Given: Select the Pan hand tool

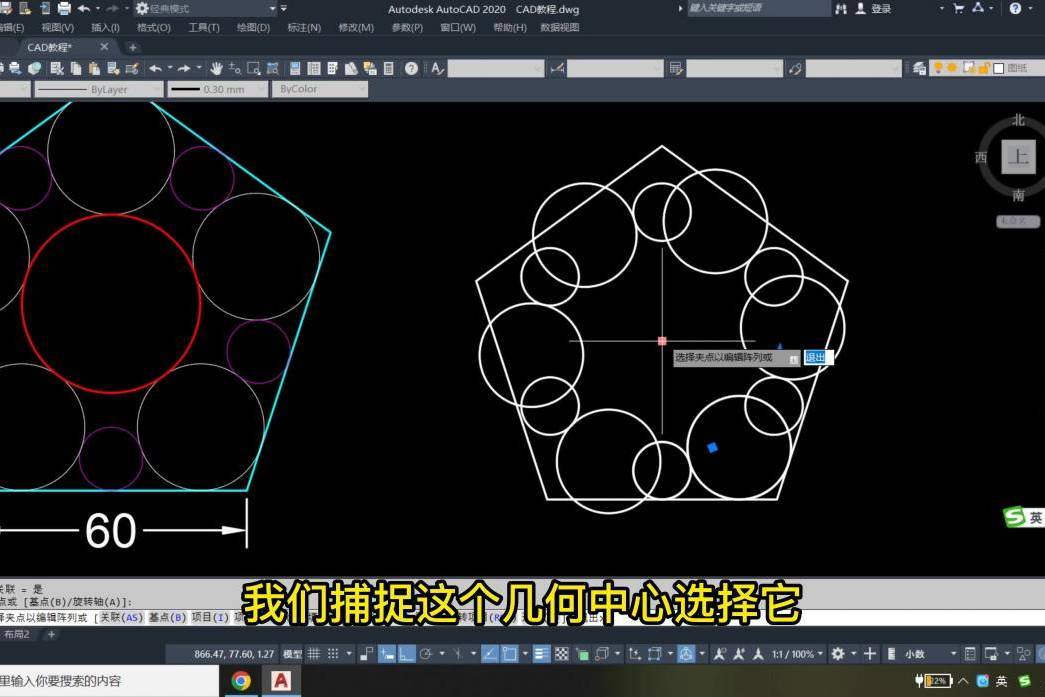Looking at the screenshot, I should [216, 68].
